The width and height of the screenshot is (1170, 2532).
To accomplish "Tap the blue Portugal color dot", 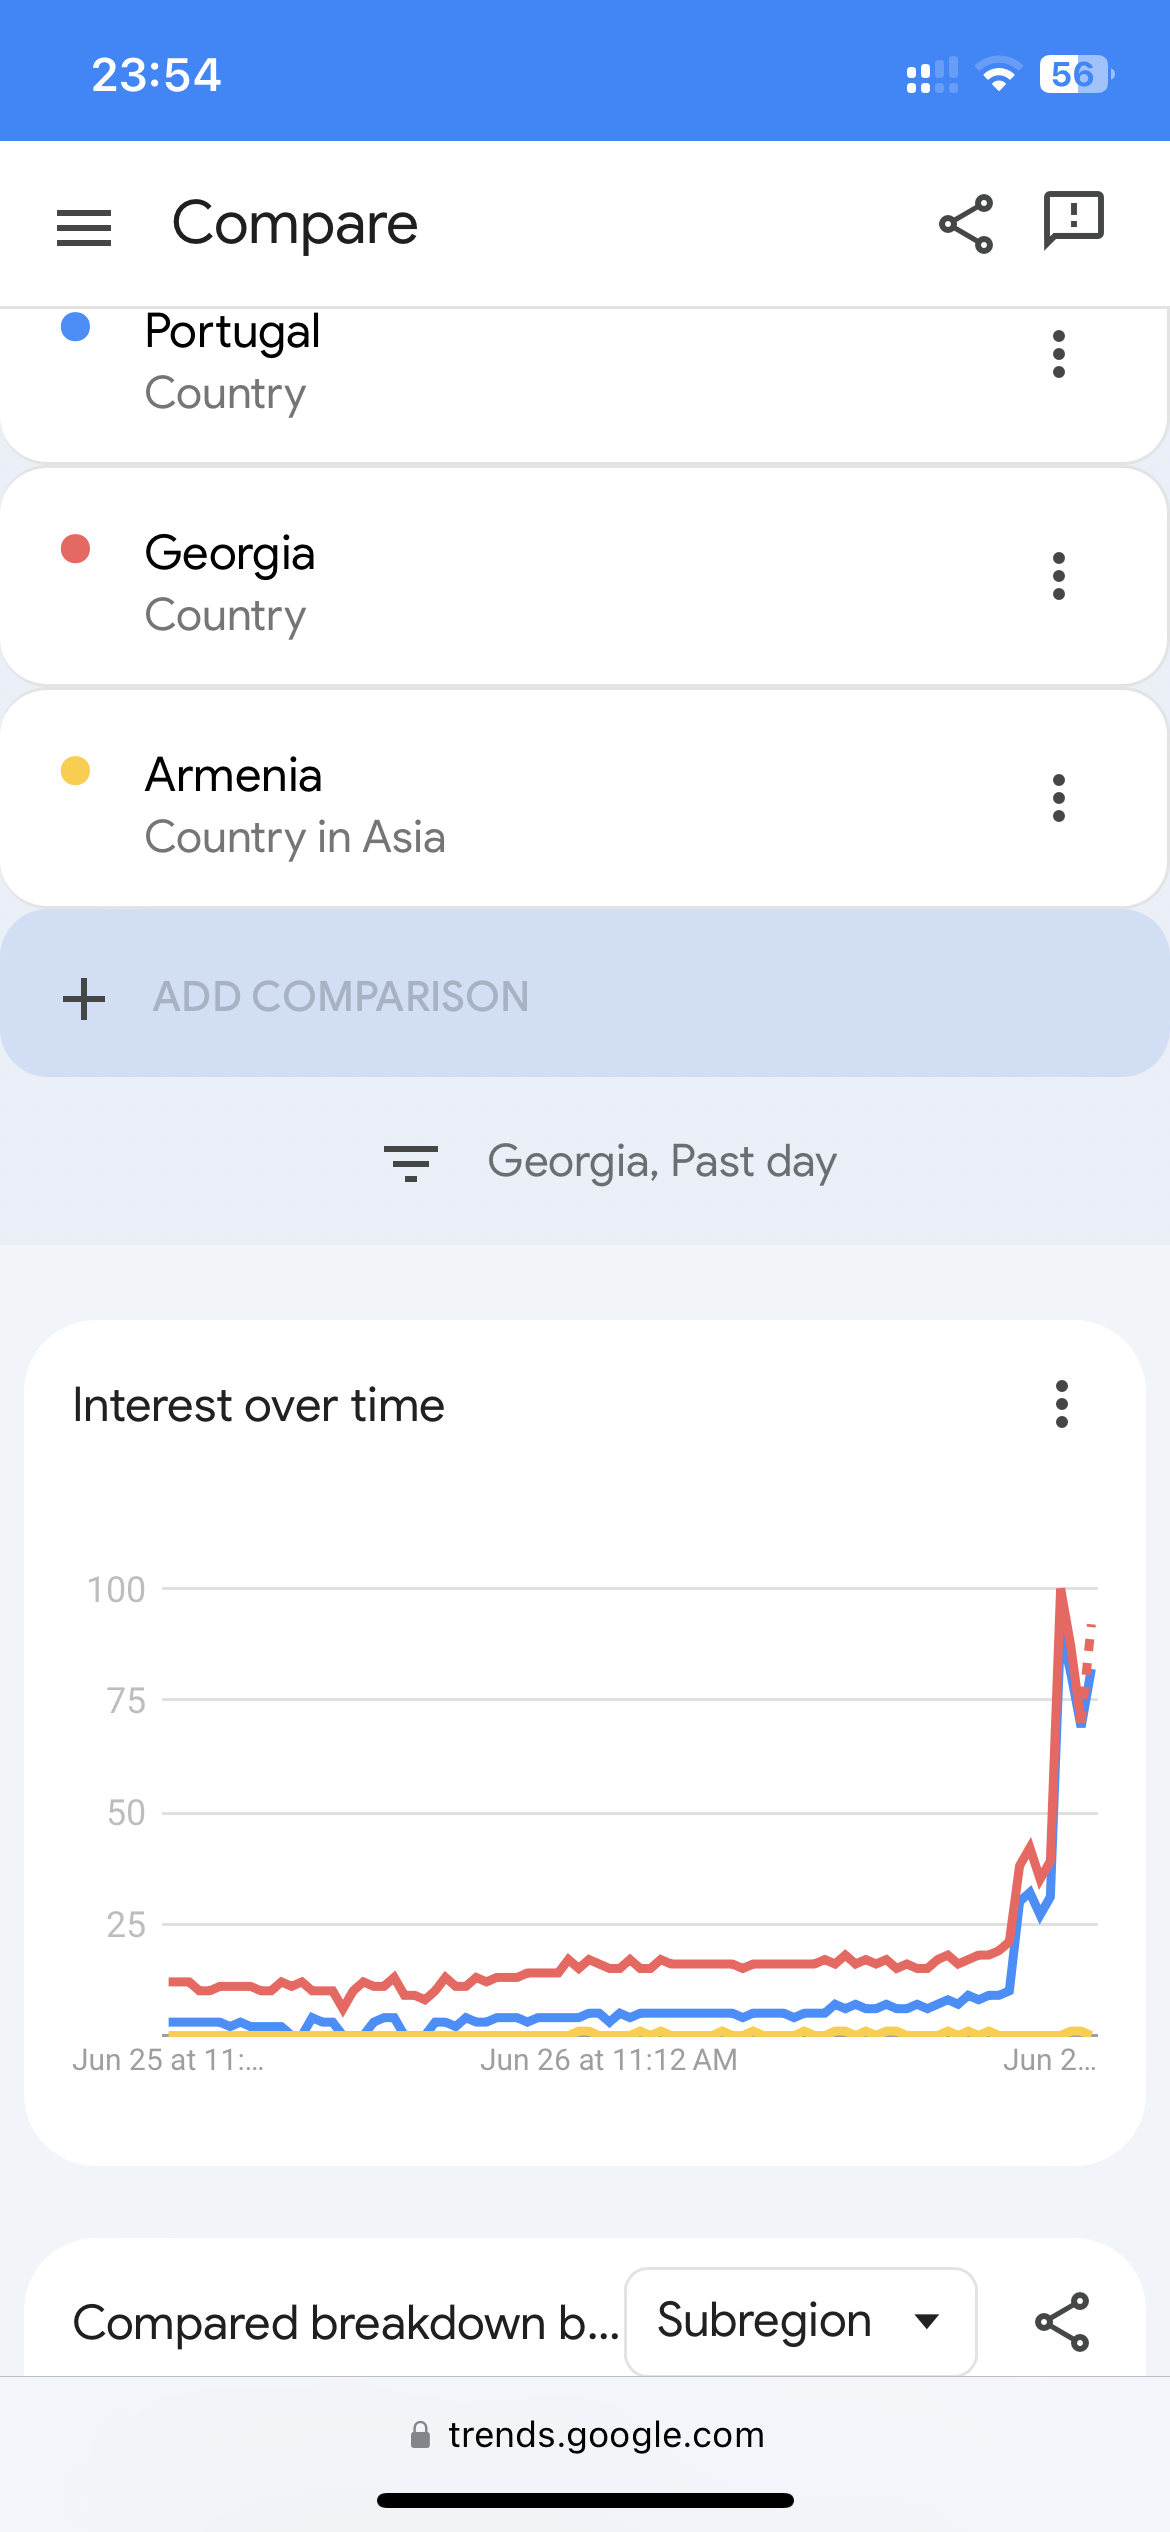I will click(76, 327).
